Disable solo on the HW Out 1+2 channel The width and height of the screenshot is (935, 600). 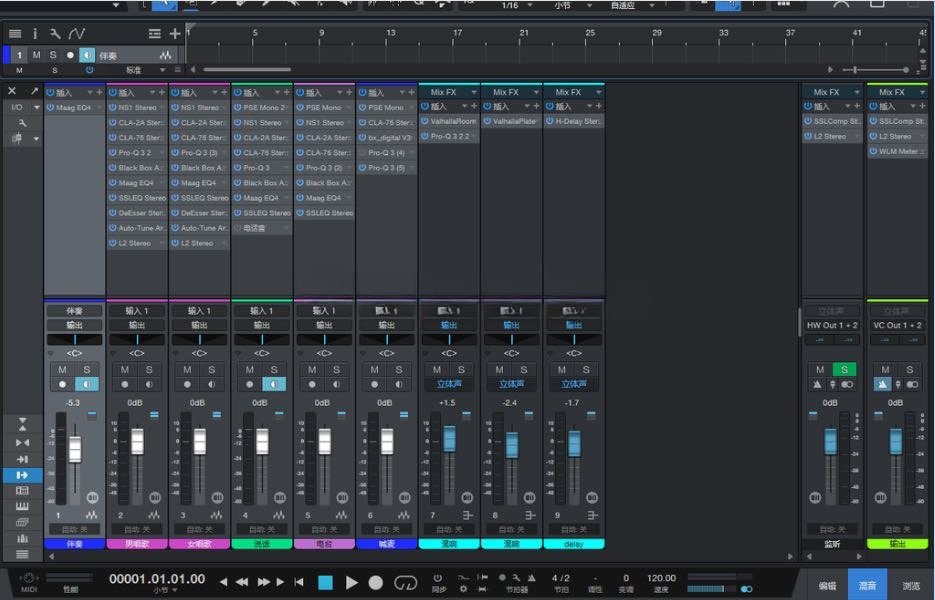[x=844, y=370]
